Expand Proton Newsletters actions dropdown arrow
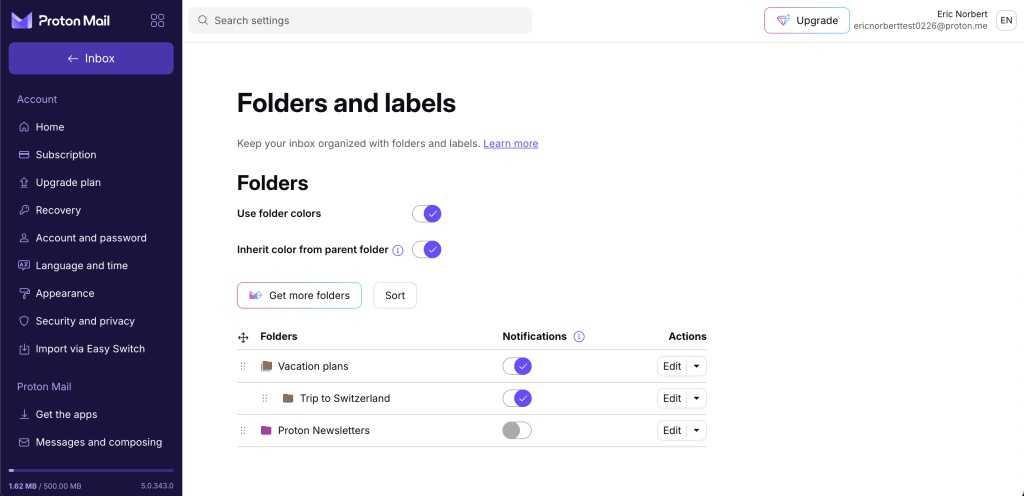Screen dimensions: 1024x496 pyautogui.click(x=697, y=430)
